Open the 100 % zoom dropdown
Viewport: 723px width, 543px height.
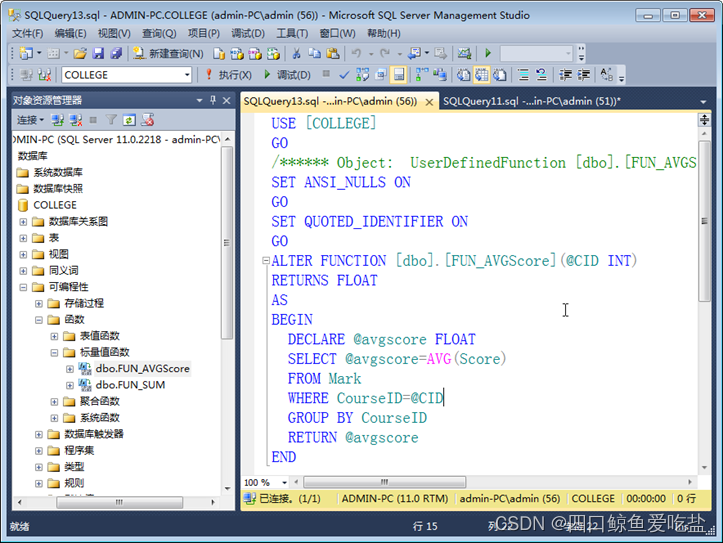pyautogui.click(x=284, y=483)
